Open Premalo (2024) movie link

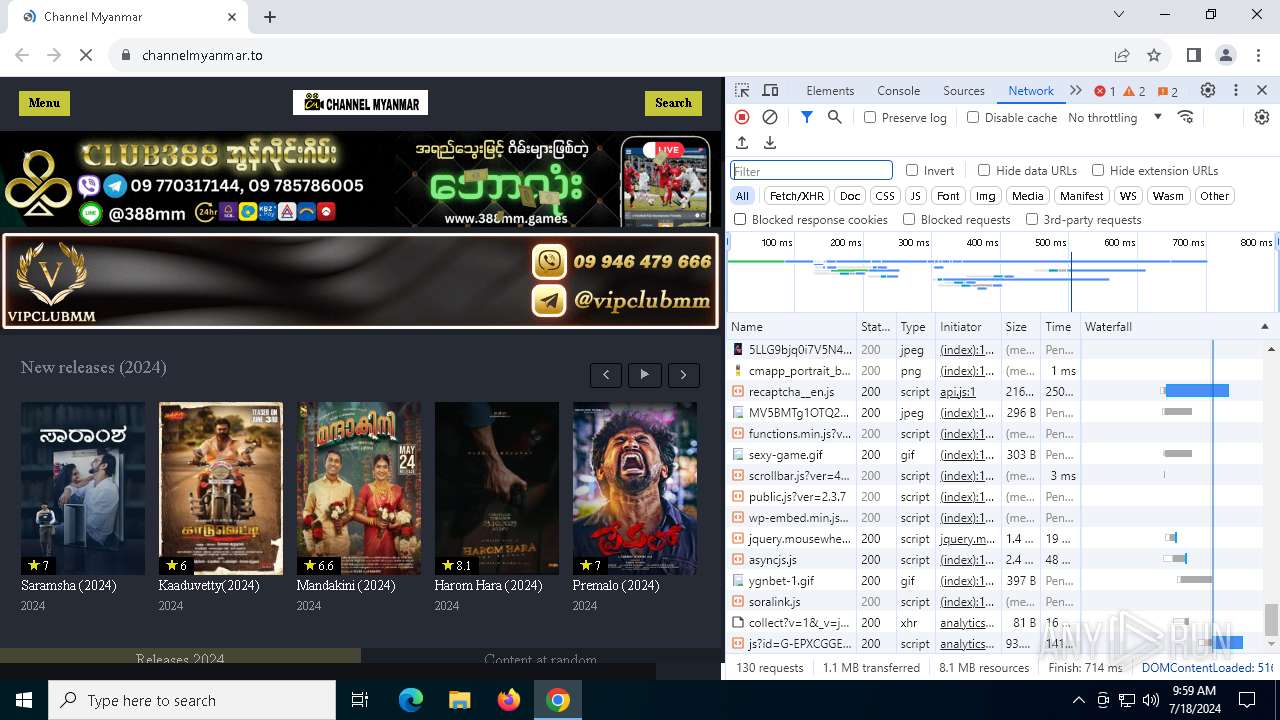click(616, 586)
